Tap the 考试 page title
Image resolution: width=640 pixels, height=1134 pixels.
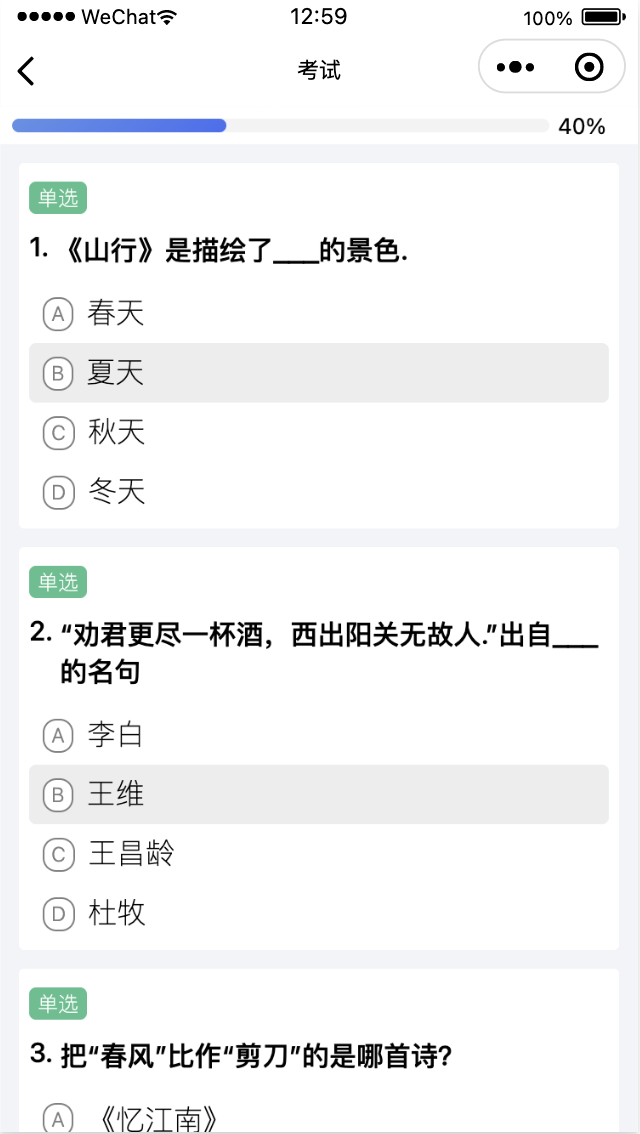click(319, 70)
